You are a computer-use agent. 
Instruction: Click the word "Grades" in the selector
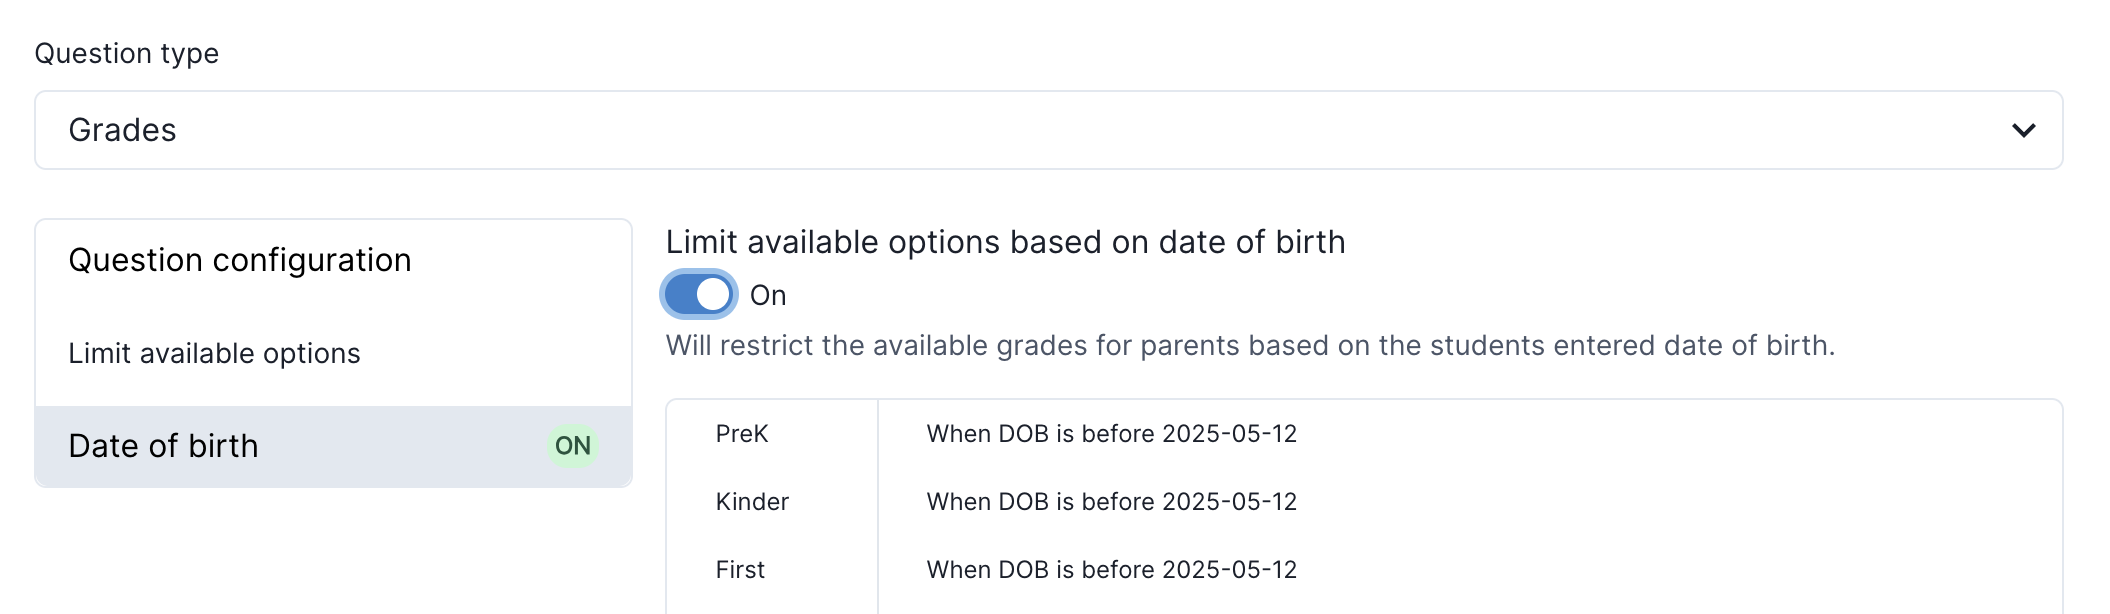pos(122,130)
